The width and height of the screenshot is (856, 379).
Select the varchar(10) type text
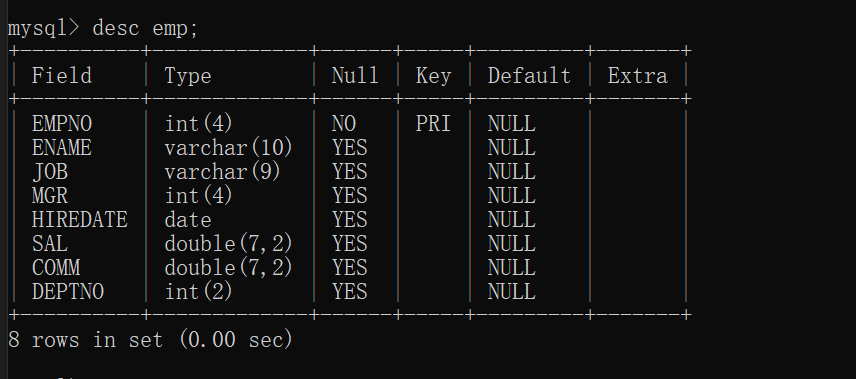[228, 148]
